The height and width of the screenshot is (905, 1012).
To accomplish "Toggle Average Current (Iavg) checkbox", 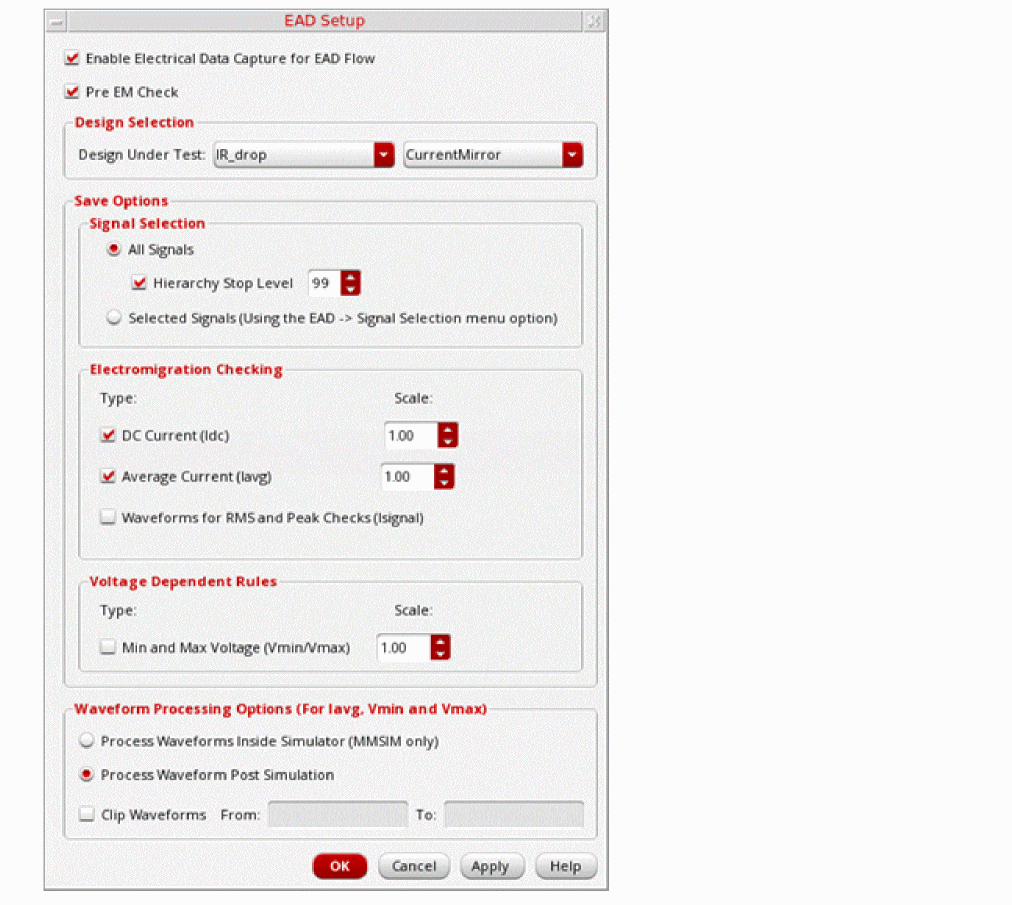I will [108, 476].
